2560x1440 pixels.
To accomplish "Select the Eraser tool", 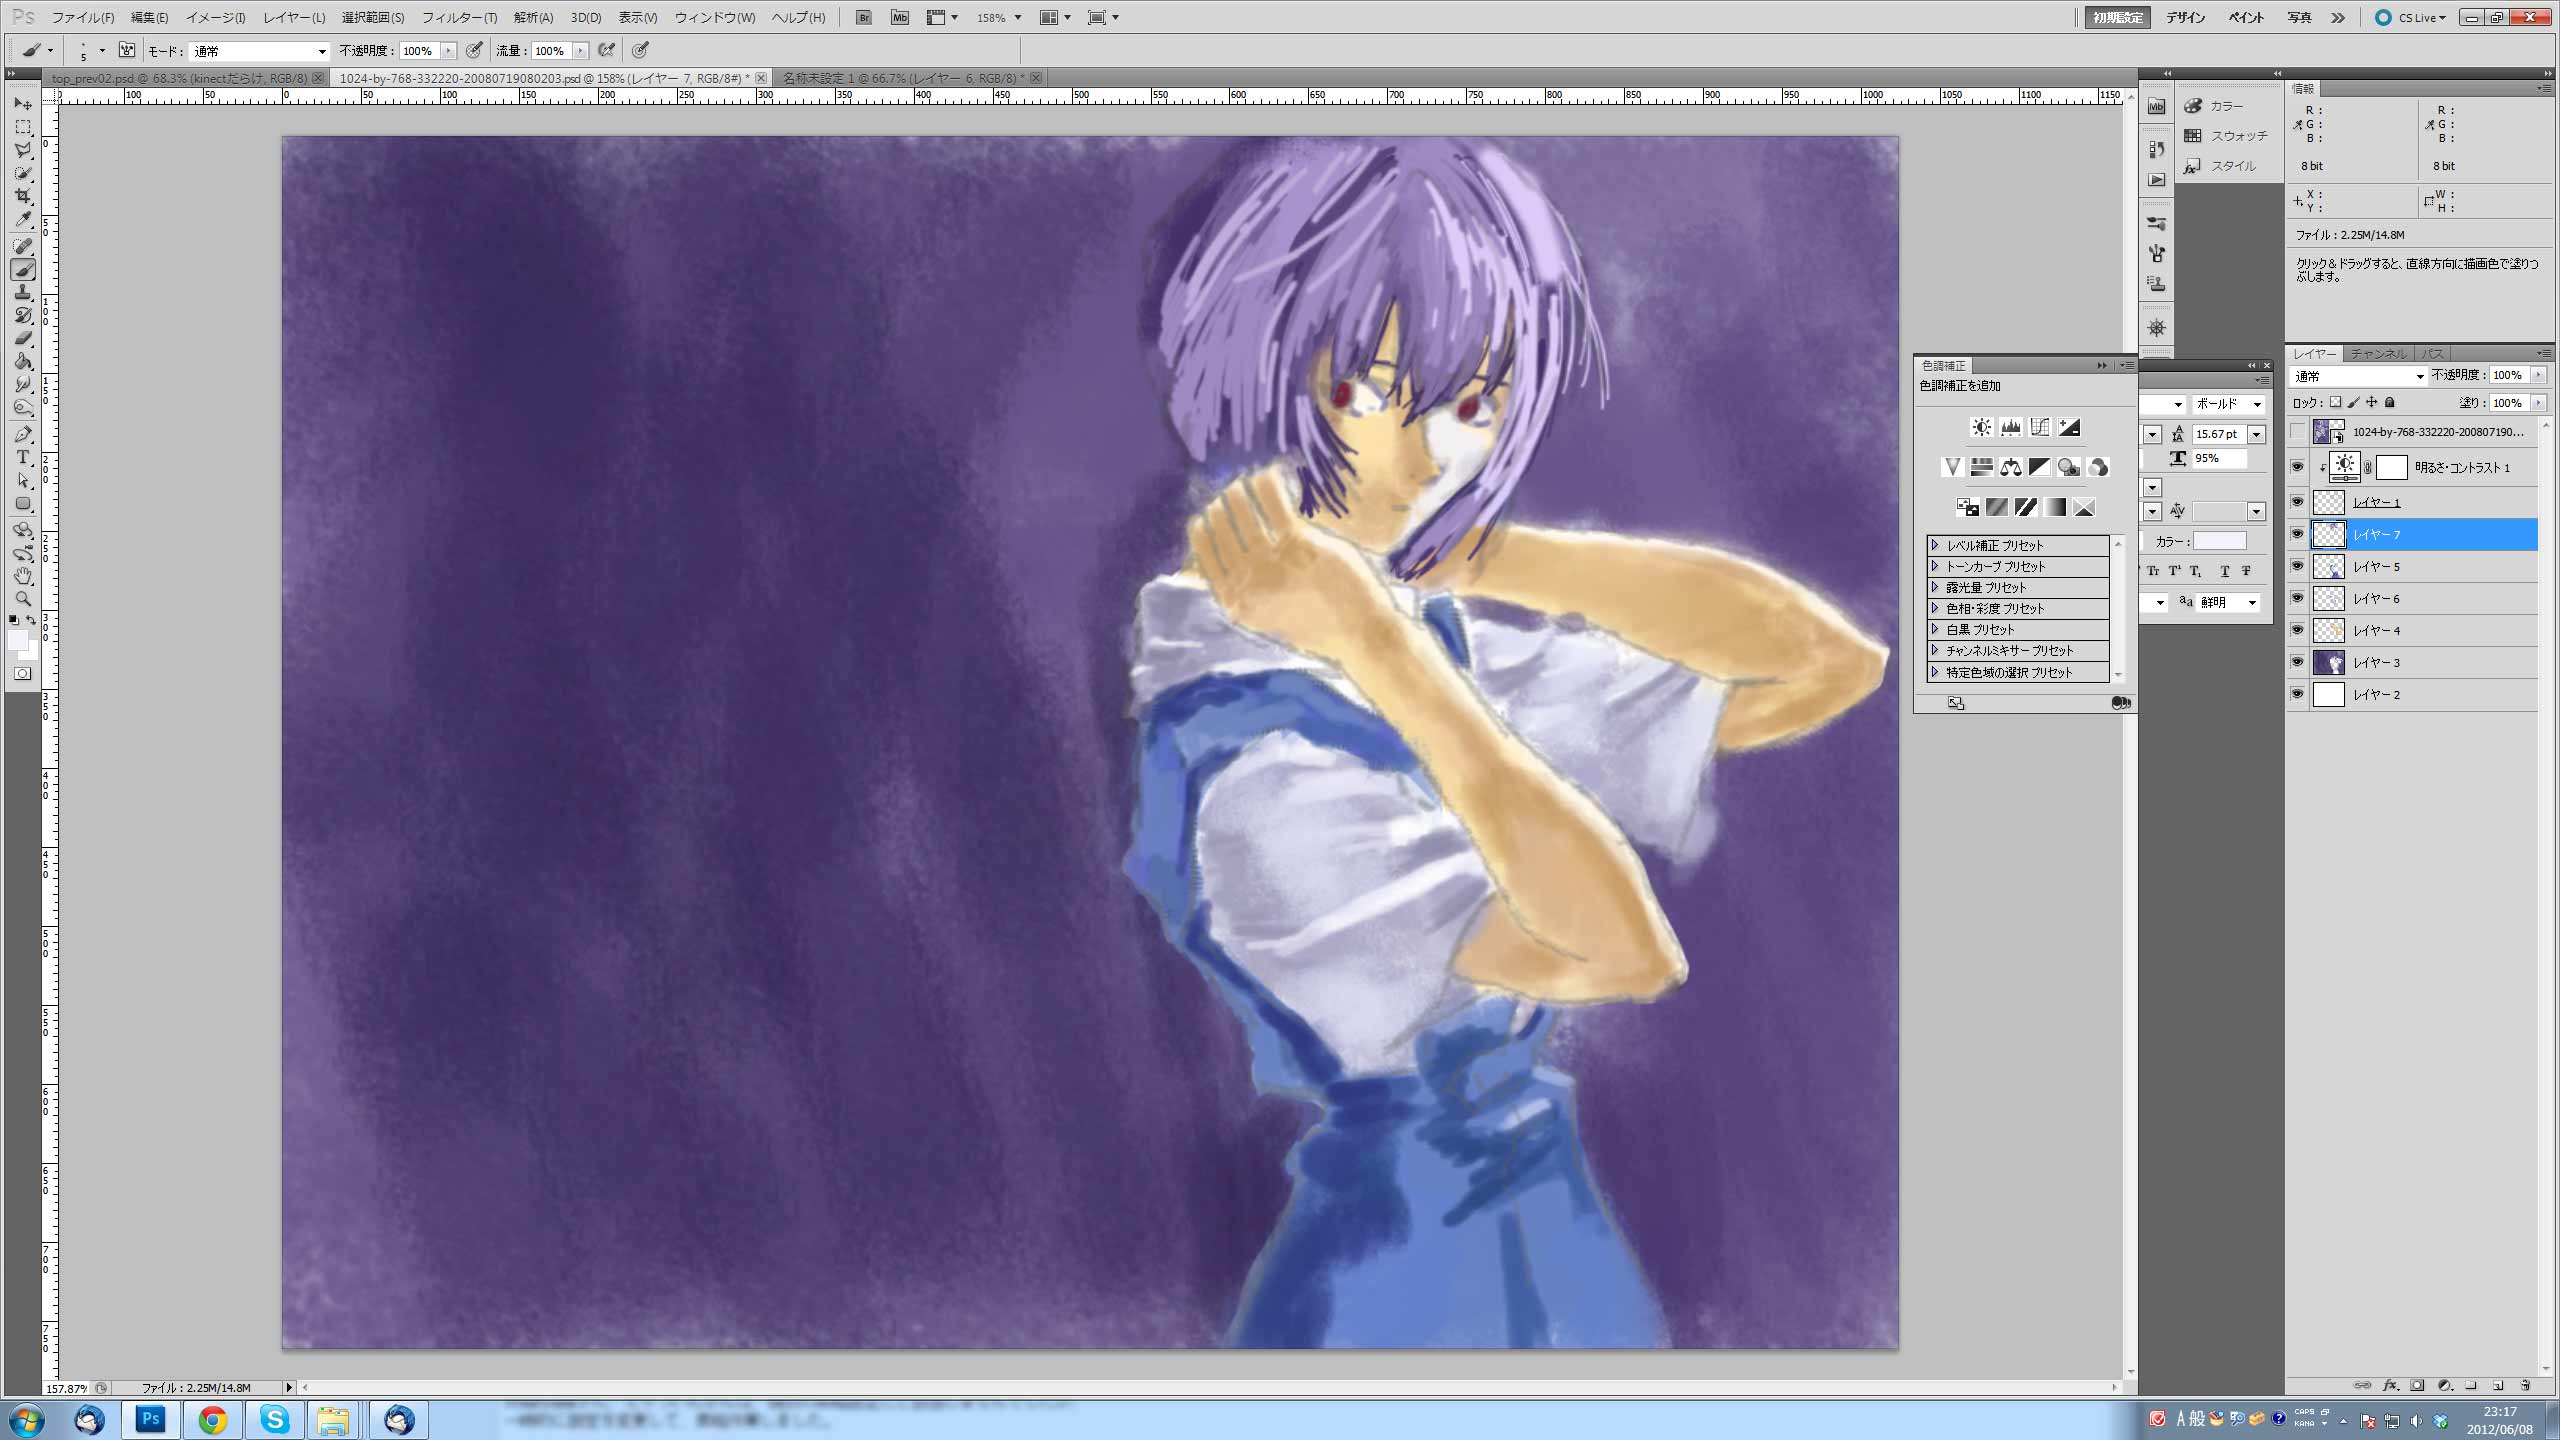I will tap(23, 339).
